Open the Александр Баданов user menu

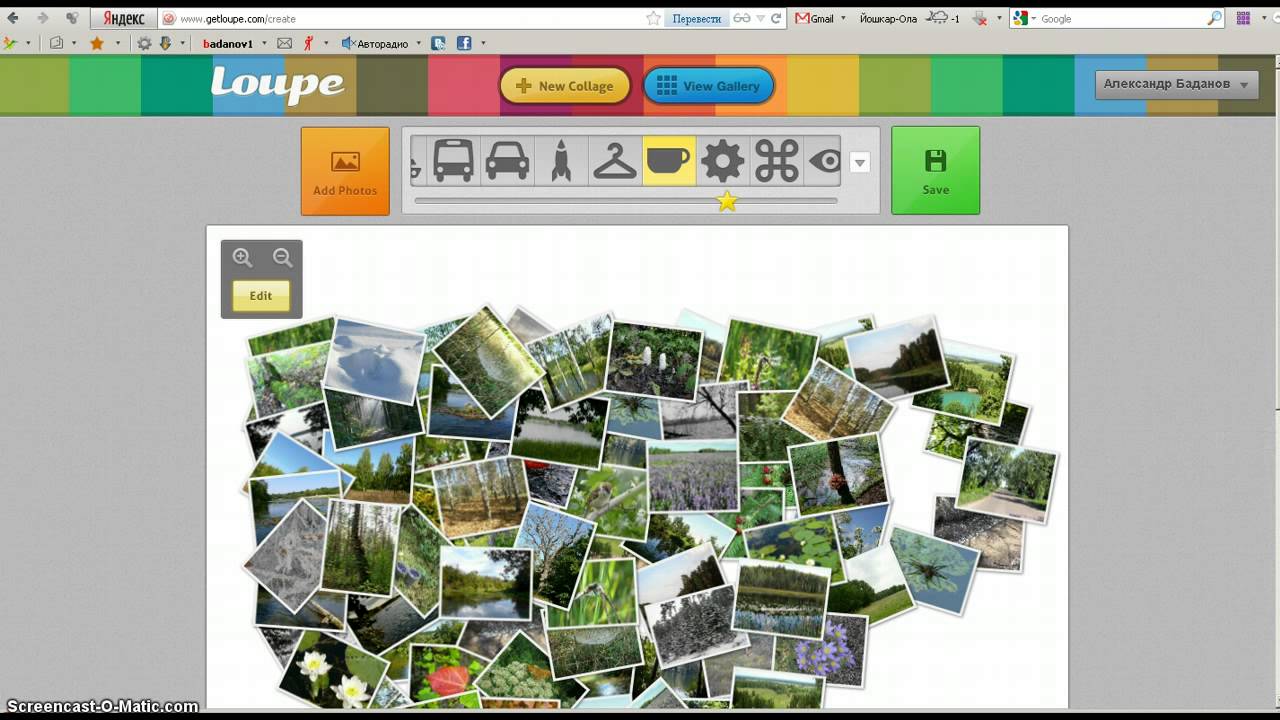(x=1177, y=84)
